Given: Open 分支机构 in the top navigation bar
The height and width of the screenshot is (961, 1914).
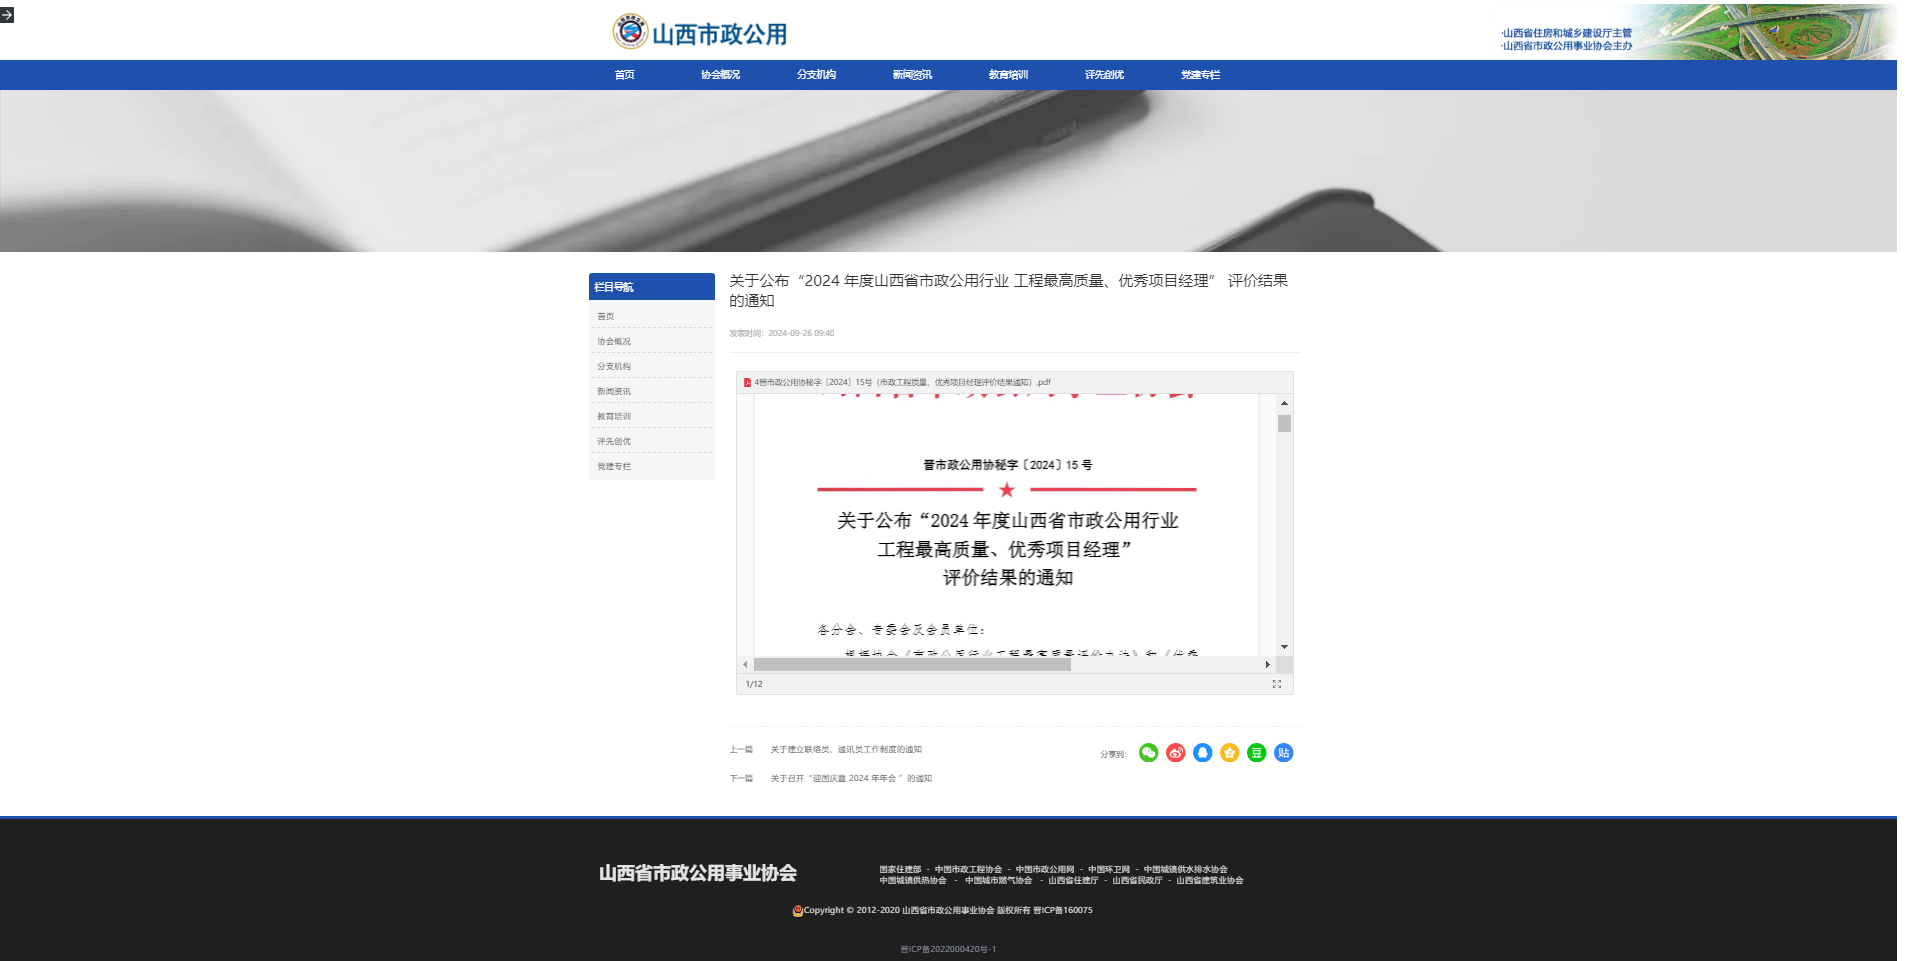Looking at the screenshot, I should coord(816,75).
